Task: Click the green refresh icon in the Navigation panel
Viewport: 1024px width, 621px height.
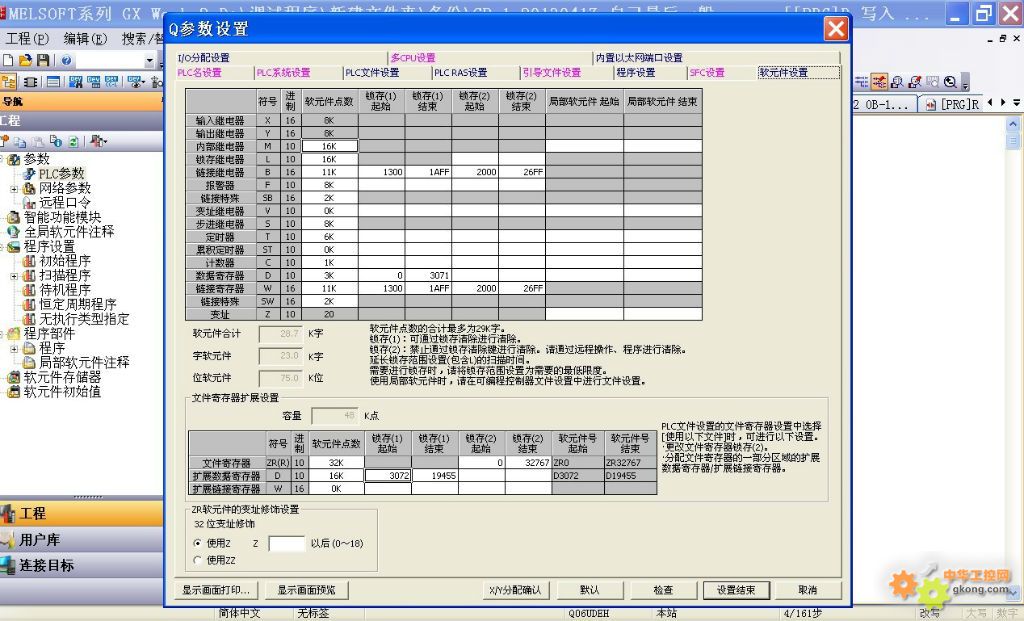Action: (73, 142)
